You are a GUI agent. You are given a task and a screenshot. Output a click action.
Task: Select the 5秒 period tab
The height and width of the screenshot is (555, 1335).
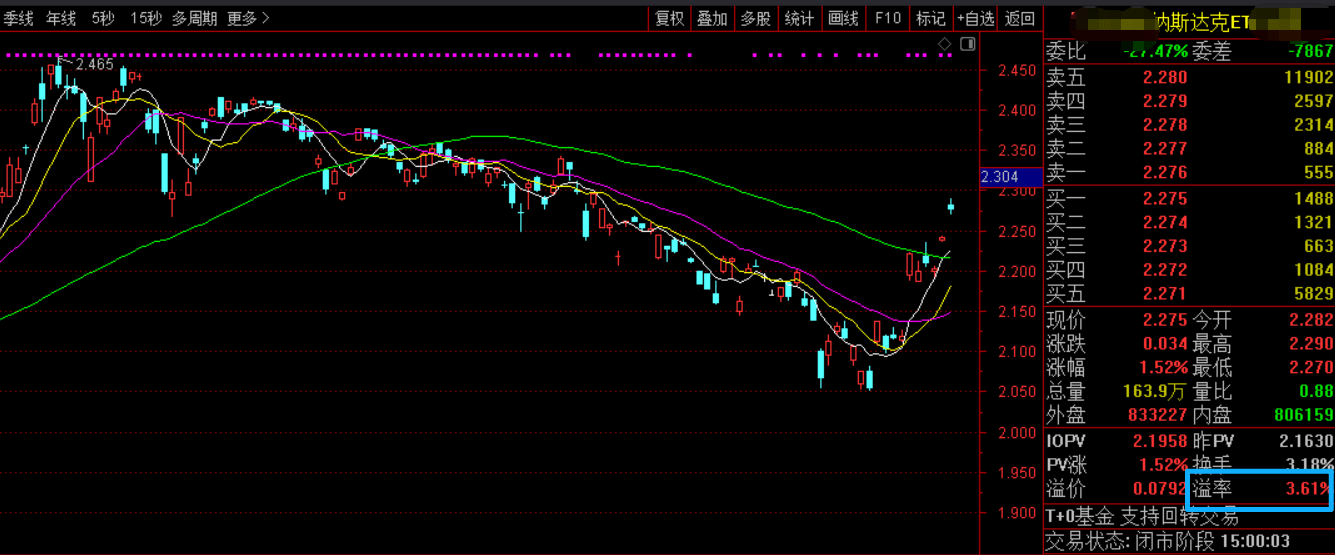[x=103, y=18]
